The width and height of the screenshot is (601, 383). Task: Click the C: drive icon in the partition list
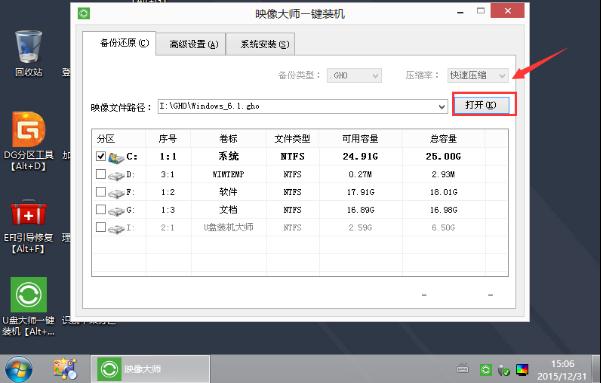116,157
